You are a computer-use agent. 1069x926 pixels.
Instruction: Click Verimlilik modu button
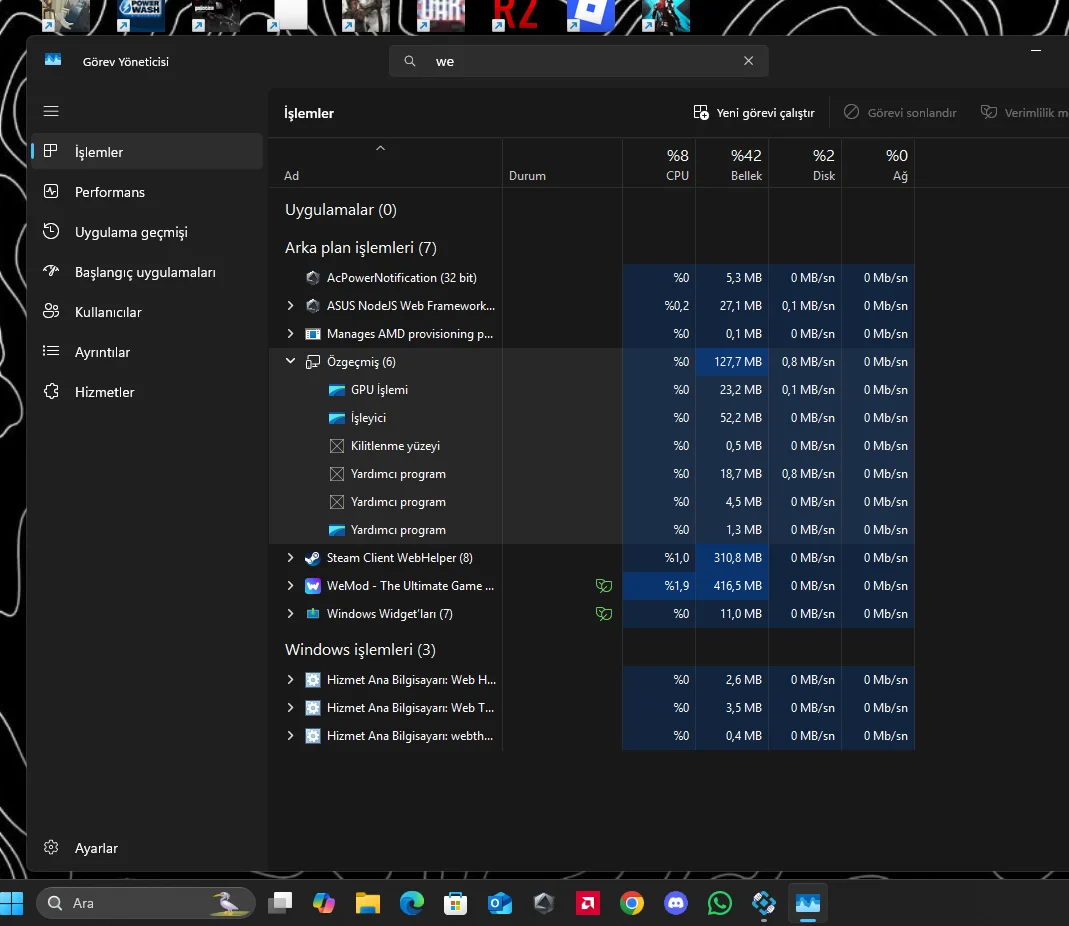point(1024,113)
